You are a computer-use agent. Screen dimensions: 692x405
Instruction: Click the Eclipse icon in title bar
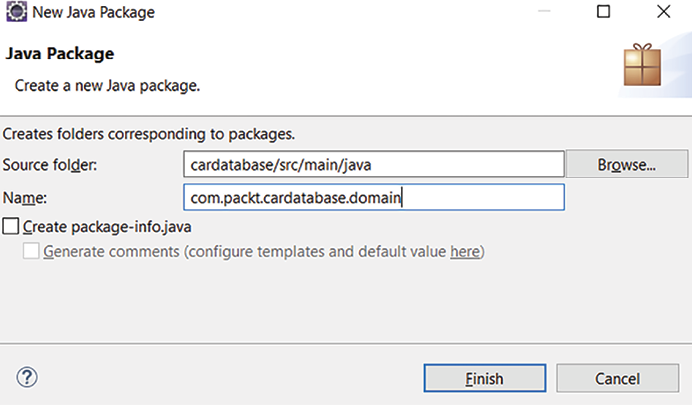tap(16, 14)
